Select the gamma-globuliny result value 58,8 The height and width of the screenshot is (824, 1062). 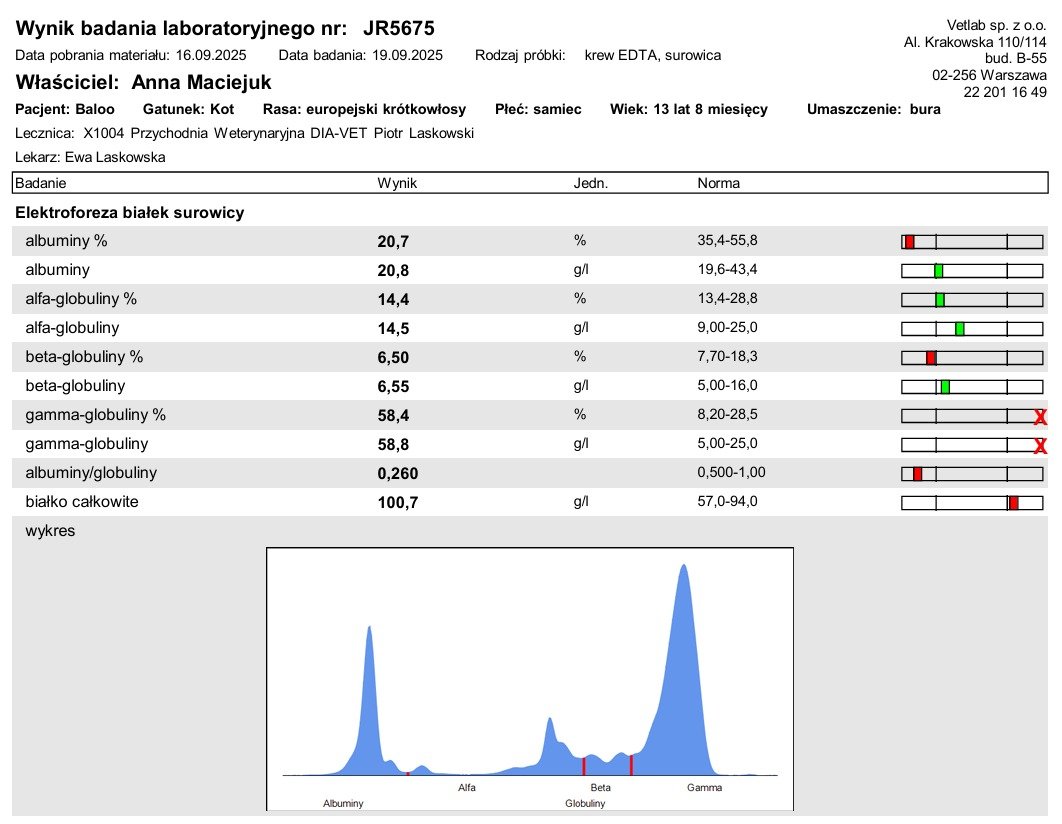point(394,445)
